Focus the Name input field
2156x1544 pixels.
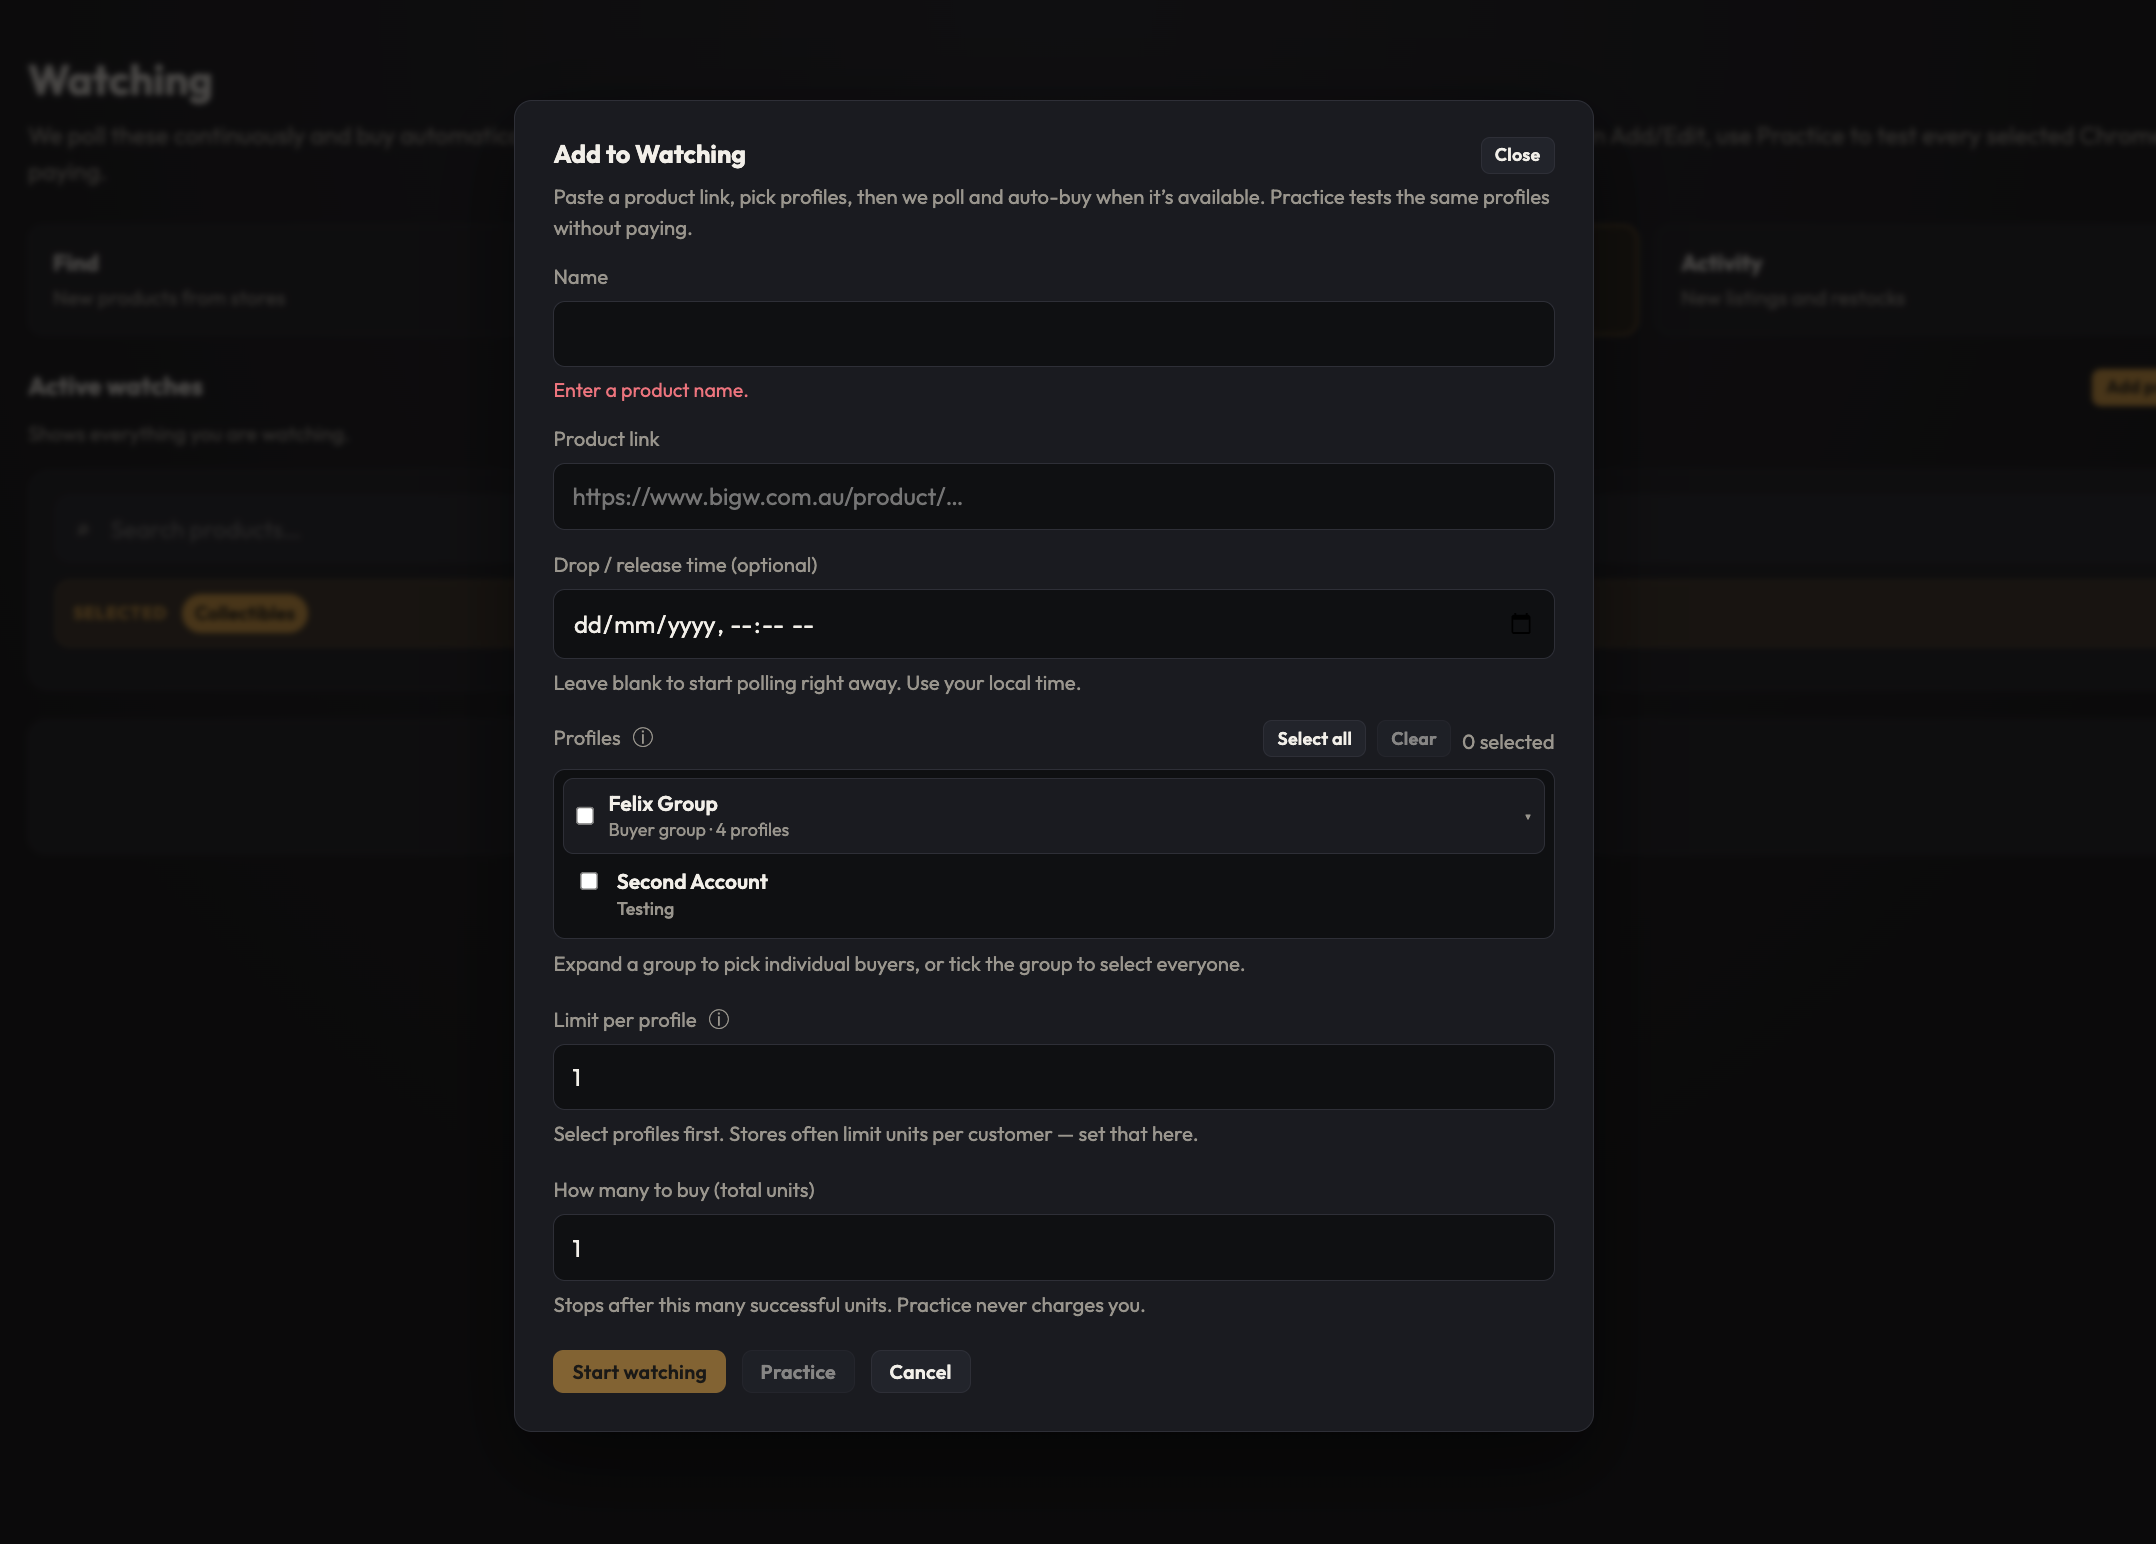(1054, 334)
